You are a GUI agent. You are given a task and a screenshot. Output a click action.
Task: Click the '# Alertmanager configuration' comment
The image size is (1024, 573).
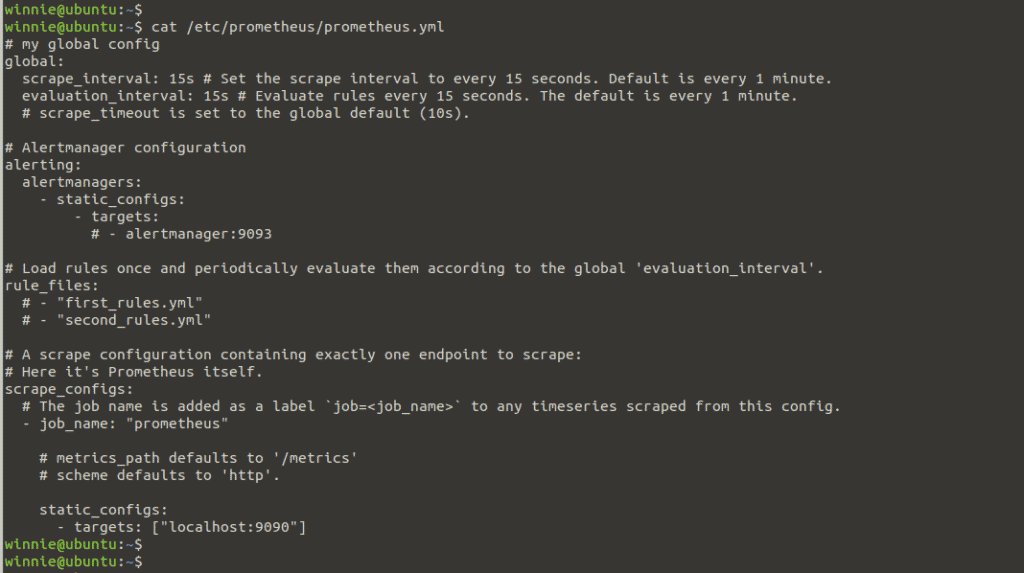click(x=125, y=148)
